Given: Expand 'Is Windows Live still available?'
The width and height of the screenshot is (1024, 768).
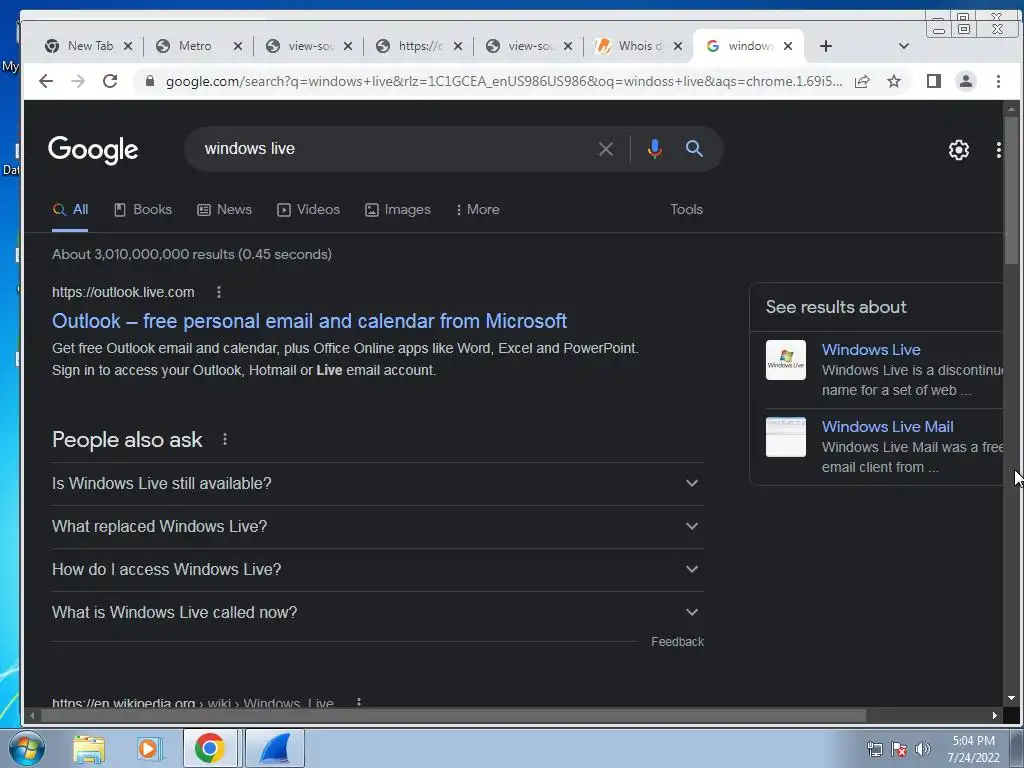Looking at the screenshot, I should [x=377, y=483].
